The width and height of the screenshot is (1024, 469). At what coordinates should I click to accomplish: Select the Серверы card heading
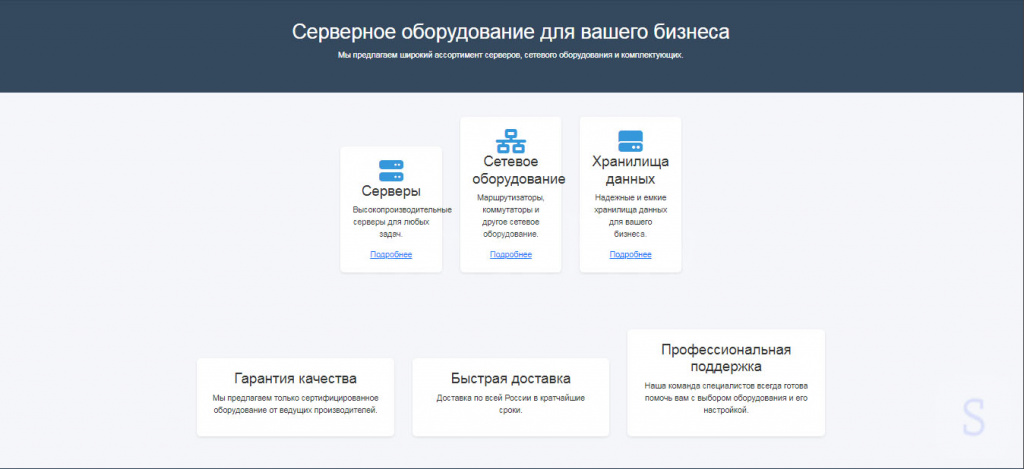391,191
